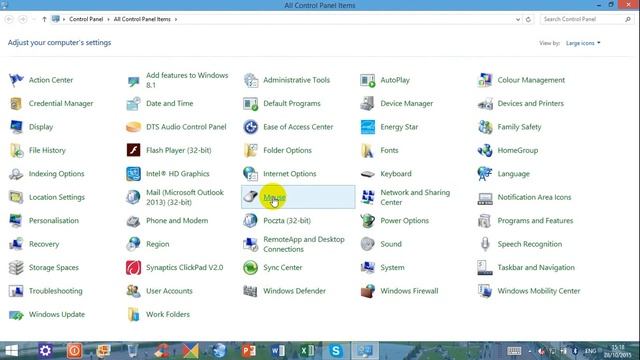640x360 pixels.
Task: Expand the chevron after All Control Panel Items
Action: [176, 19]
